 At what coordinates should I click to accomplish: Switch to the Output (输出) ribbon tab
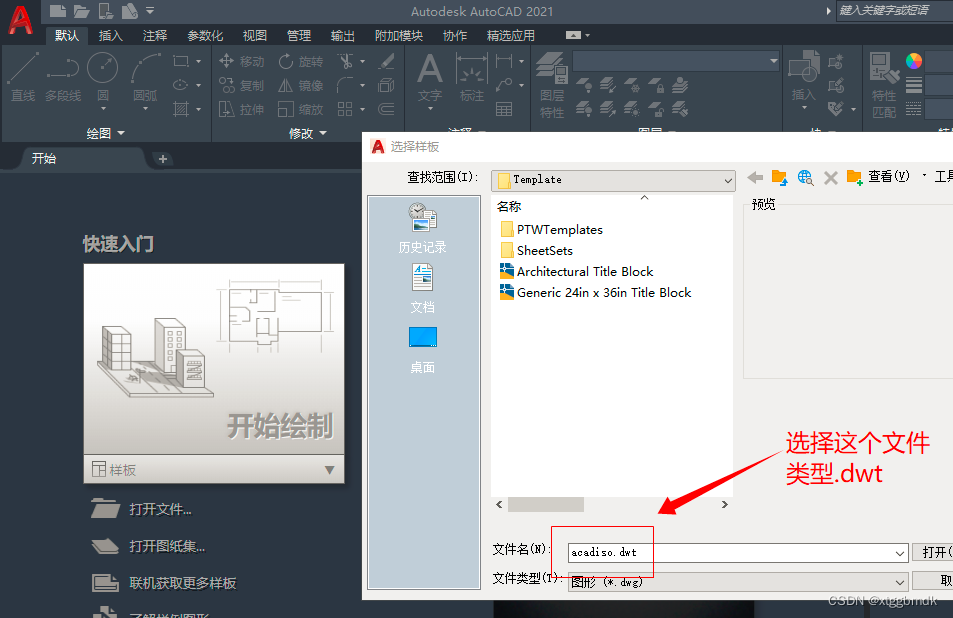coord(342,35)
